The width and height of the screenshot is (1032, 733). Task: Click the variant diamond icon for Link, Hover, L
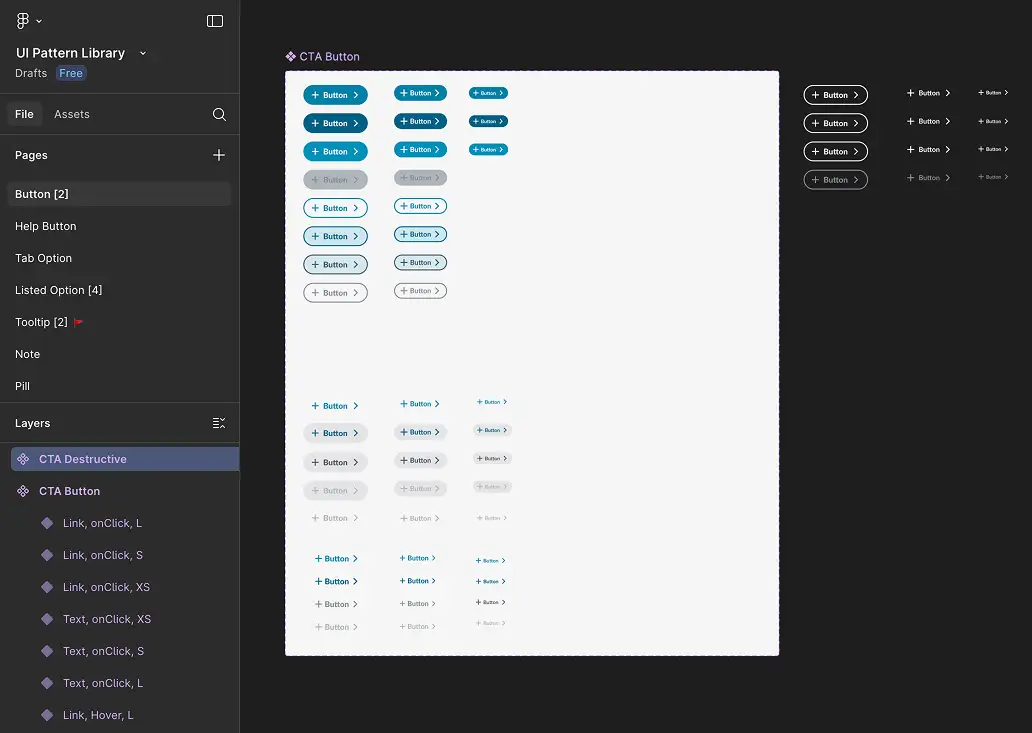(x=47, y=715)
